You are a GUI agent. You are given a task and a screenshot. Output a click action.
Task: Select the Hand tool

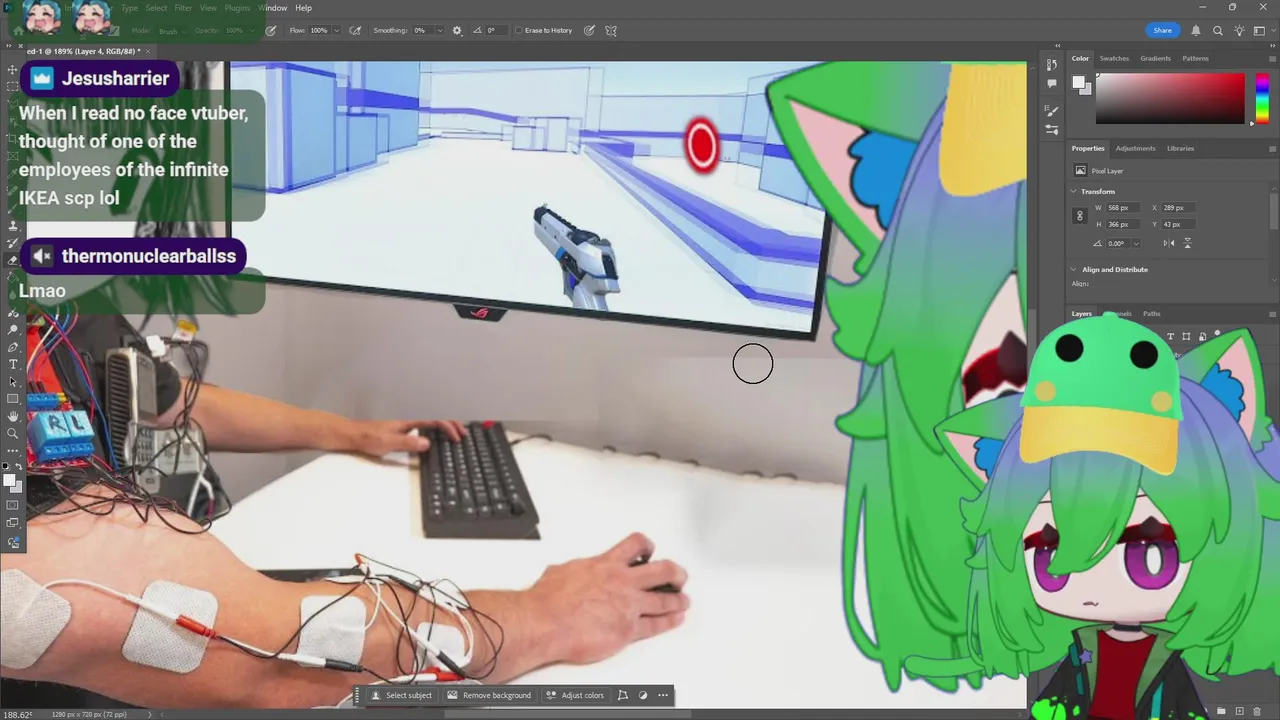(13, 416)
